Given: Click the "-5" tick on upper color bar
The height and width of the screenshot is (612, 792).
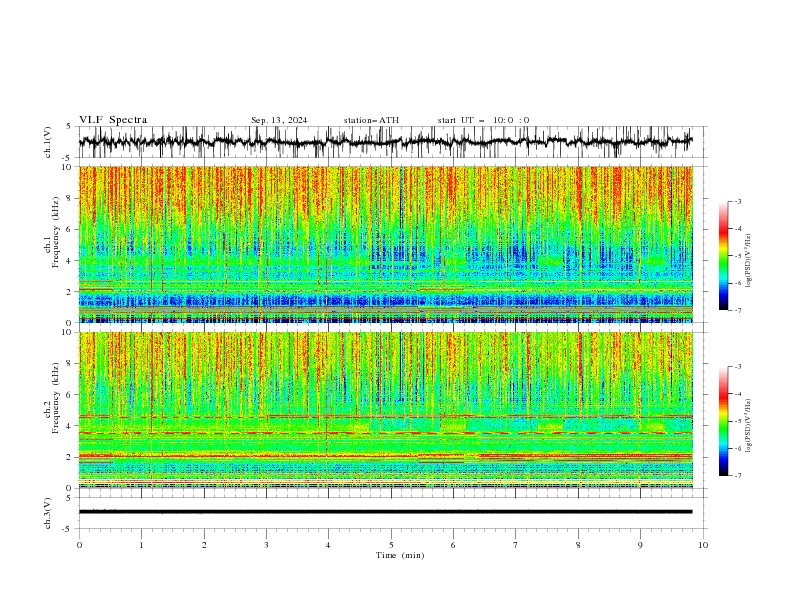Looking at the screenshot, I should coord(737,256).
